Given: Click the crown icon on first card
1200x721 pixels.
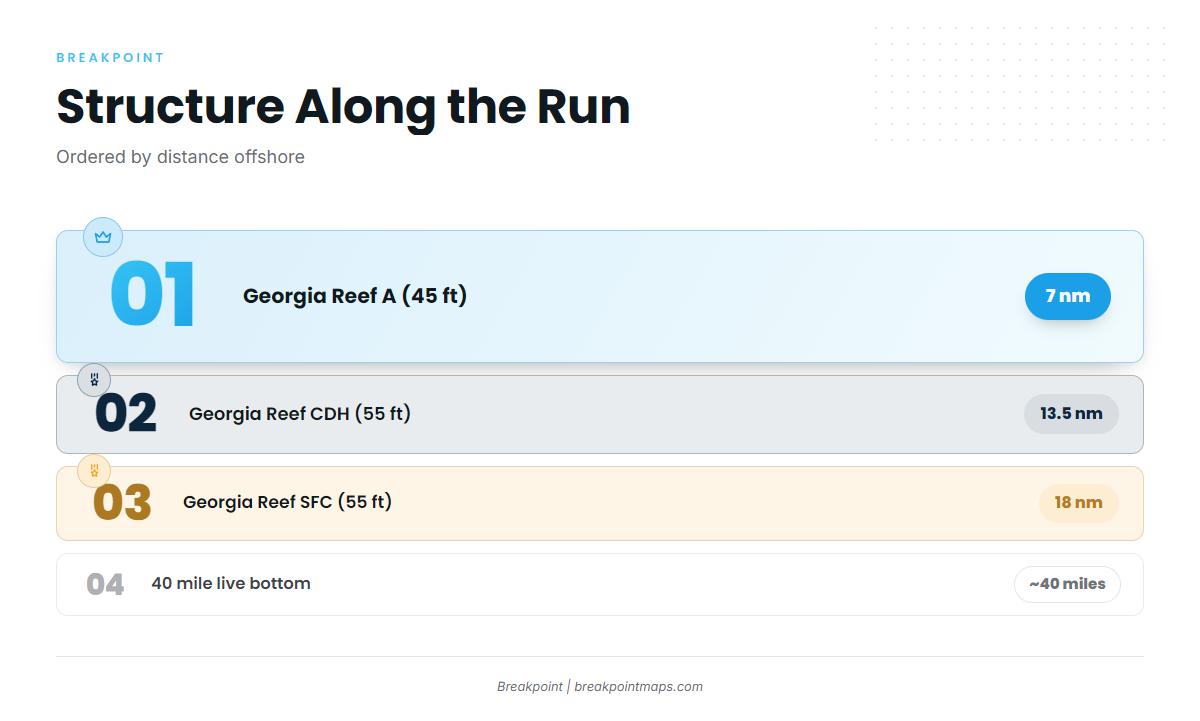Looking at the screenshot, I should (x=103, y=237).
